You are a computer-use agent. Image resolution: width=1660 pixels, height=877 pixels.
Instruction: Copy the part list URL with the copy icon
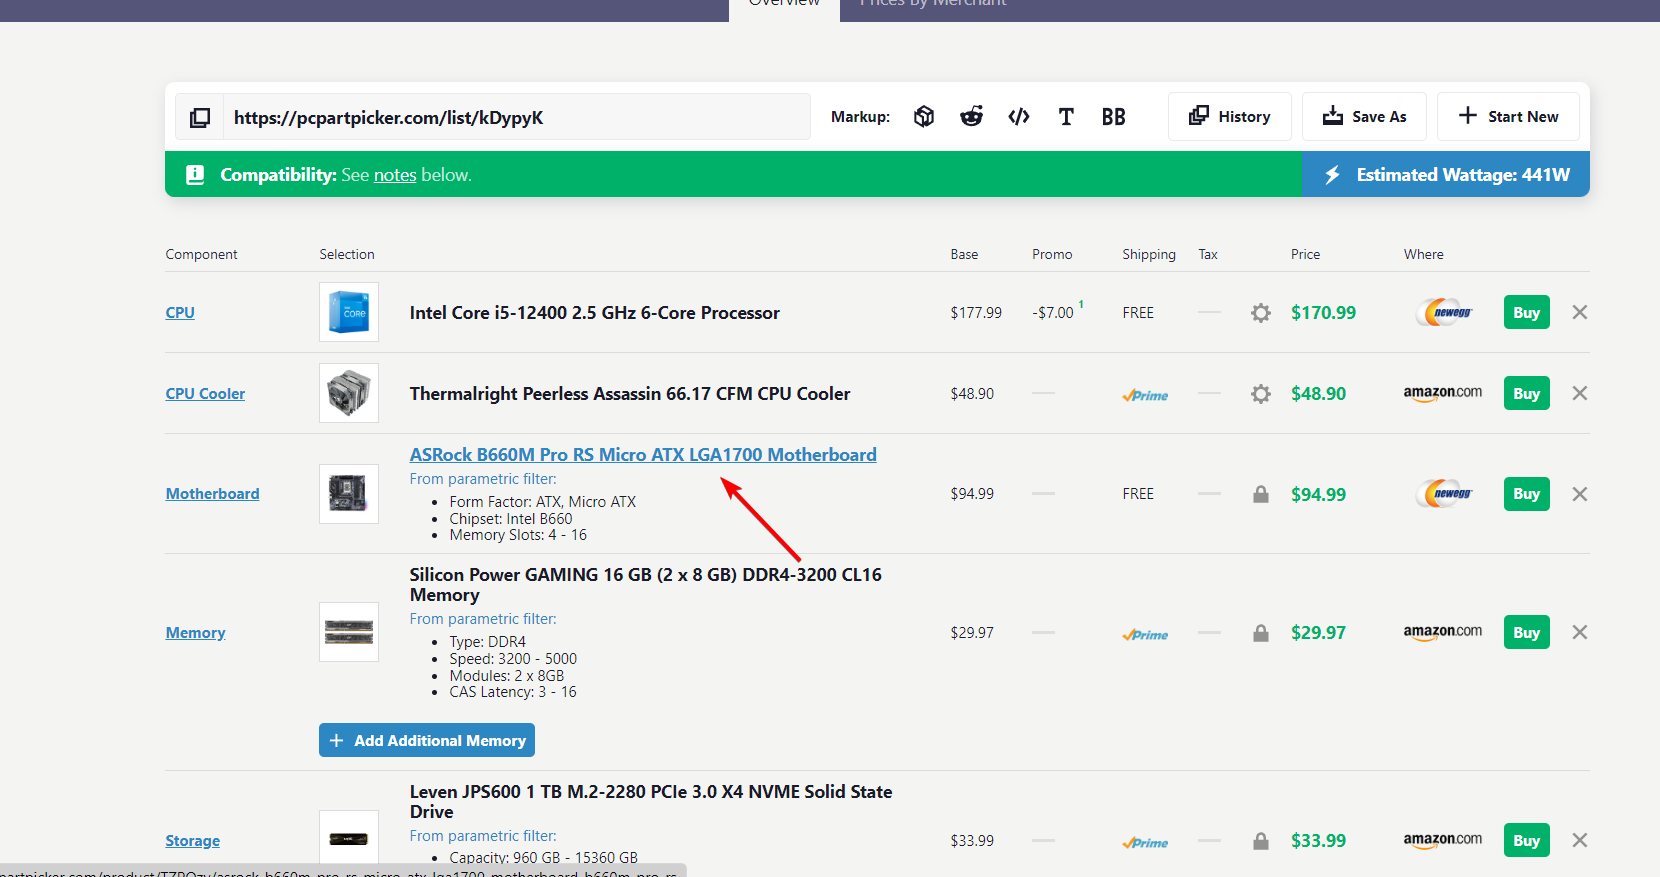point(200,117)
